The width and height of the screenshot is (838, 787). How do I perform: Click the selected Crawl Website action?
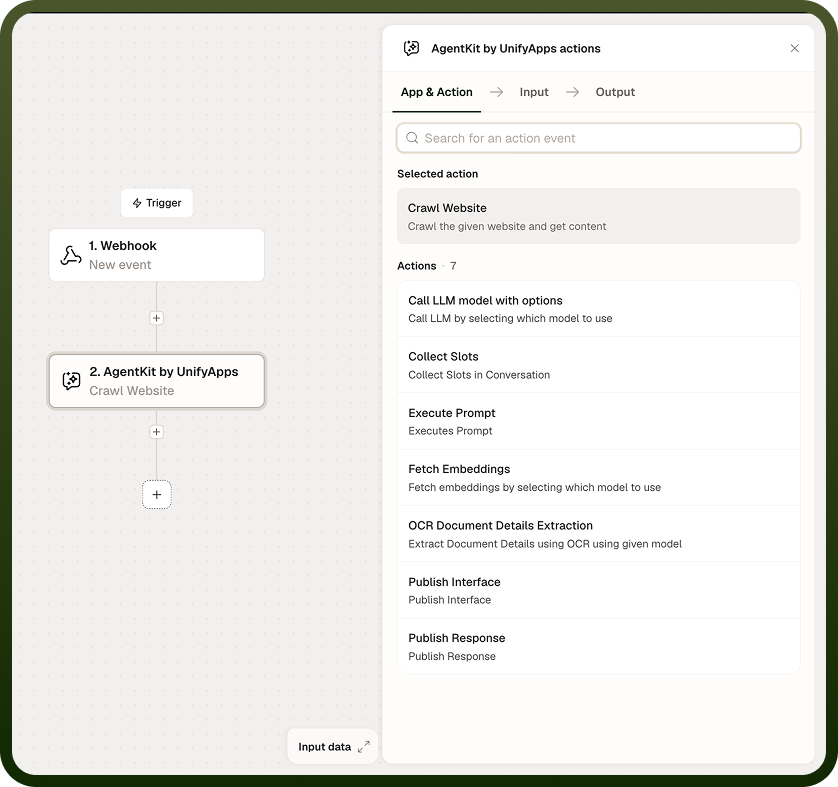coord(599,216)
